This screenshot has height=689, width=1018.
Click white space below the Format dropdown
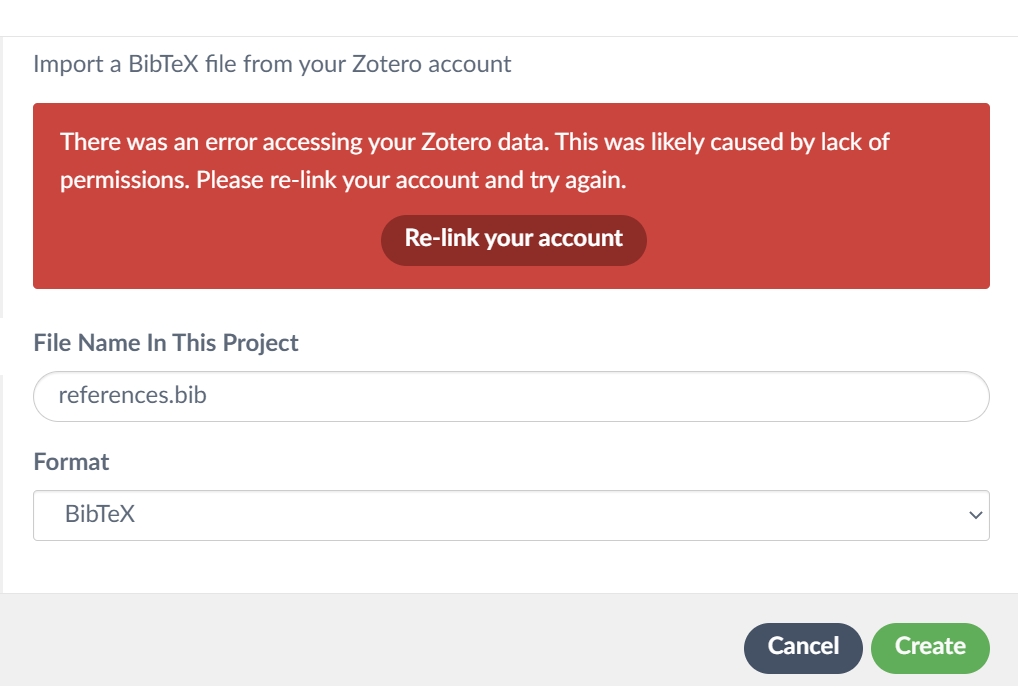[500, 568]
